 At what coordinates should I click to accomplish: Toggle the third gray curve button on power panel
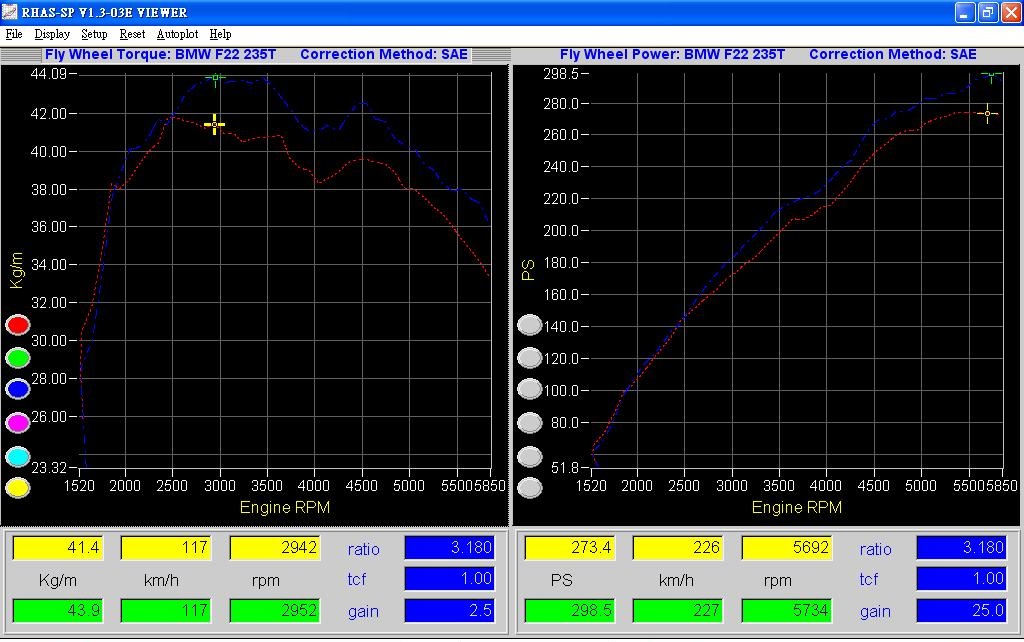530,389
